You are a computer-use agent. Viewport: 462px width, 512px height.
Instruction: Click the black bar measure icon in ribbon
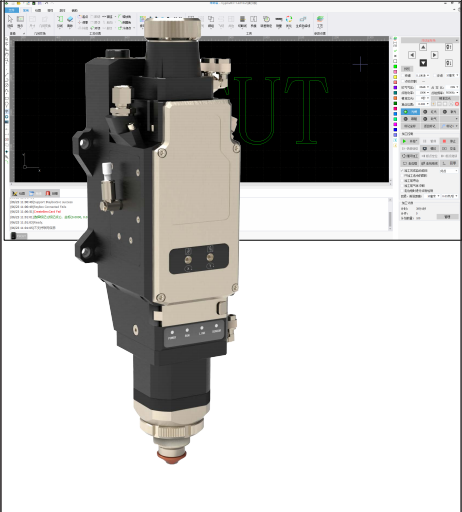point(279,19)
